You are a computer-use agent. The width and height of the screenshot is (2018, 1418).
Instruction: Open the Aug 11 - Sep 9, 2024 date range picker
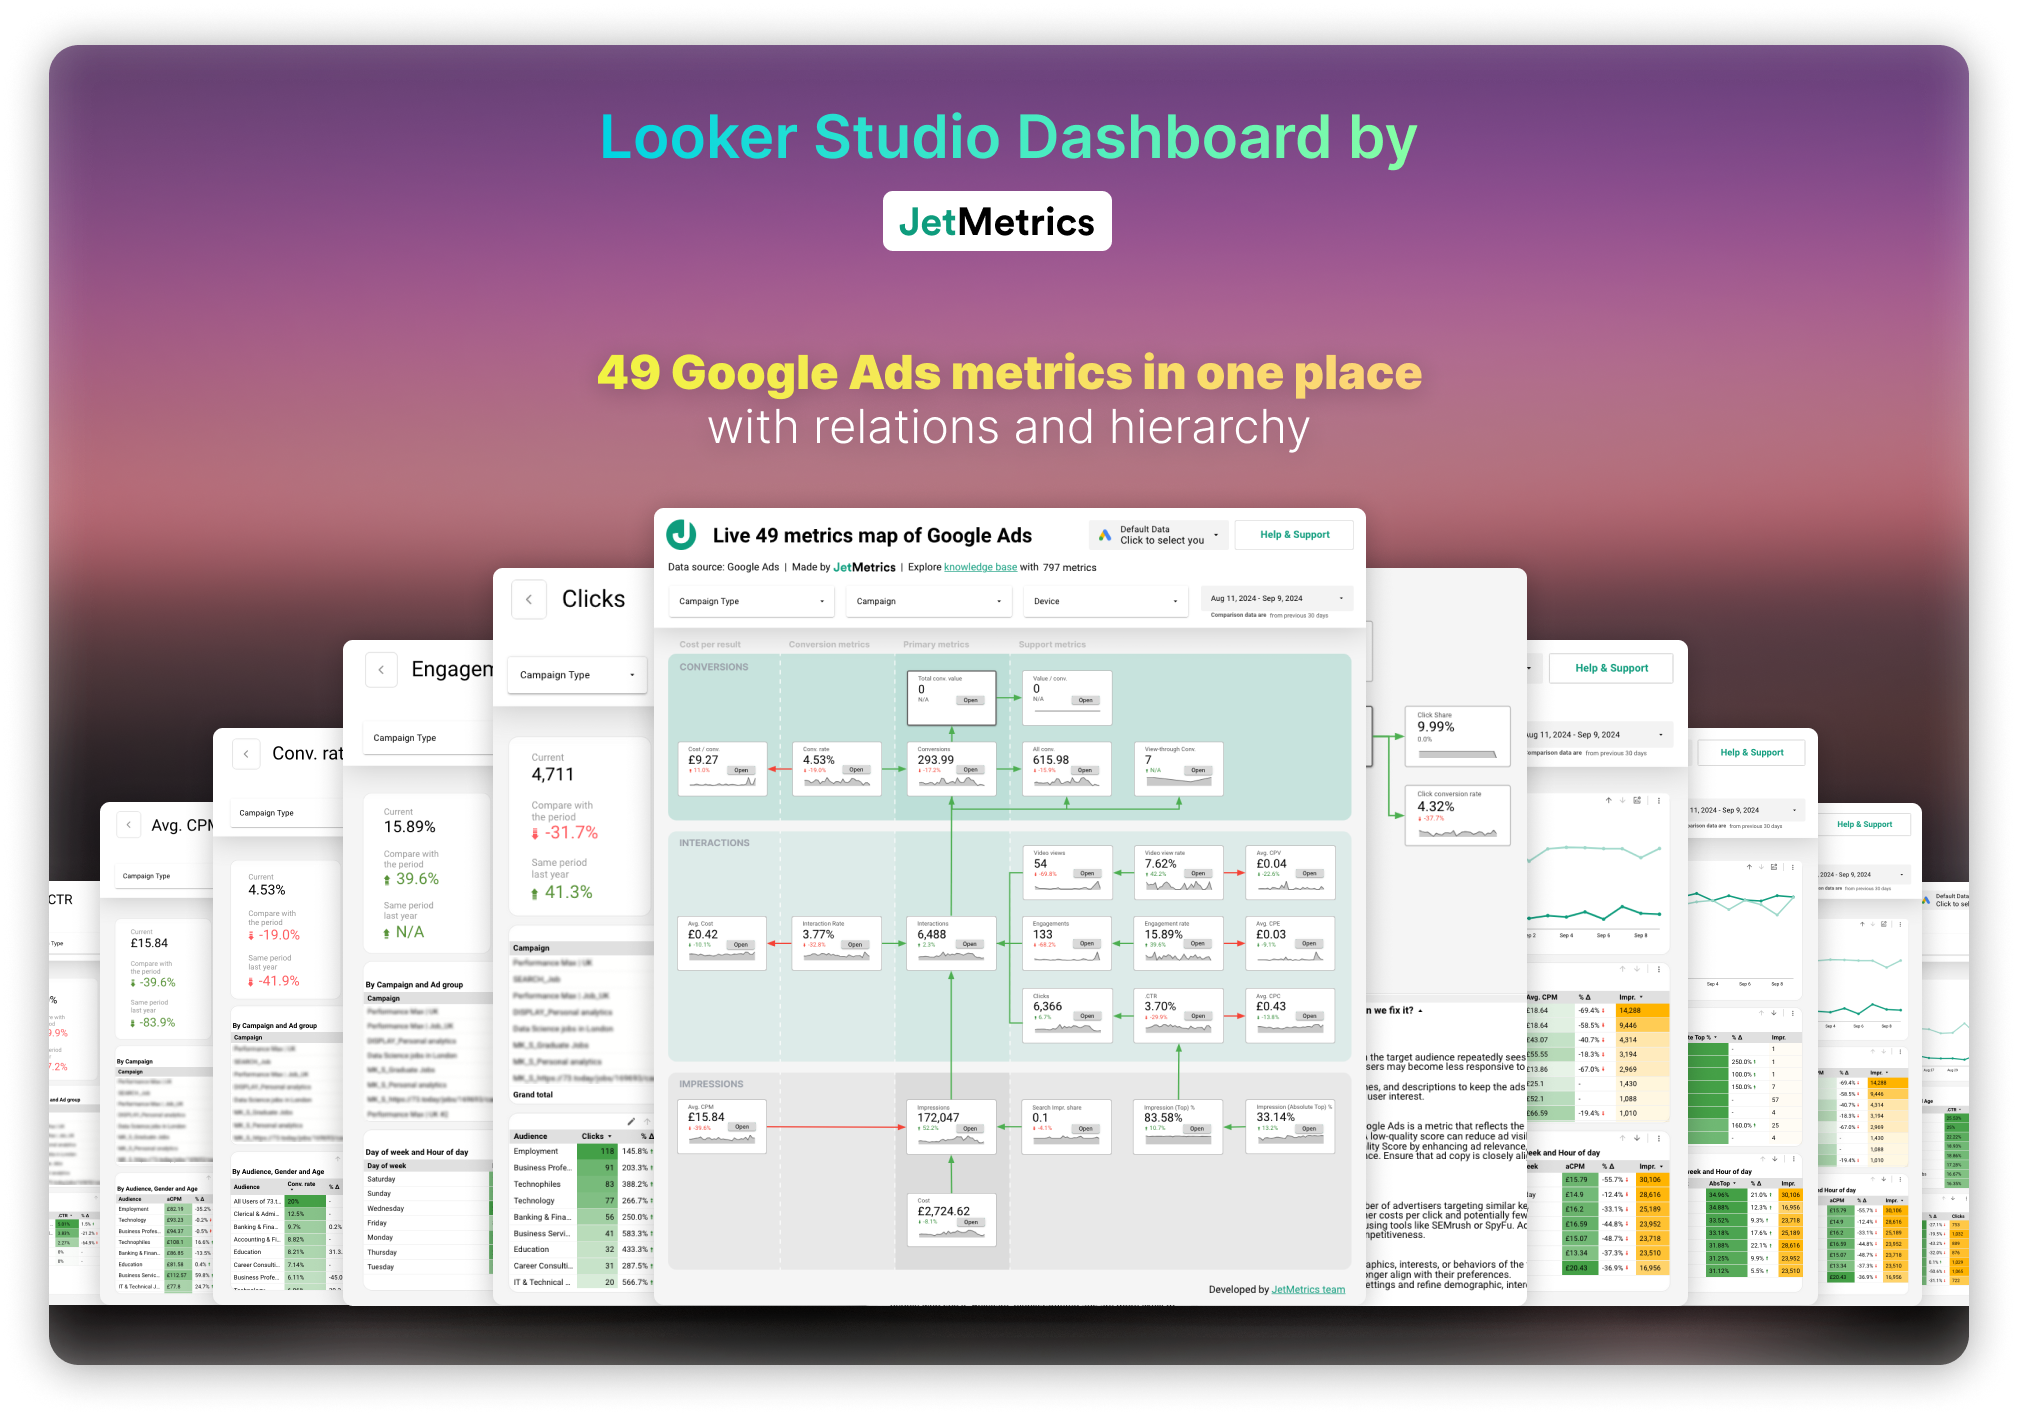(x=1276, y=598)
